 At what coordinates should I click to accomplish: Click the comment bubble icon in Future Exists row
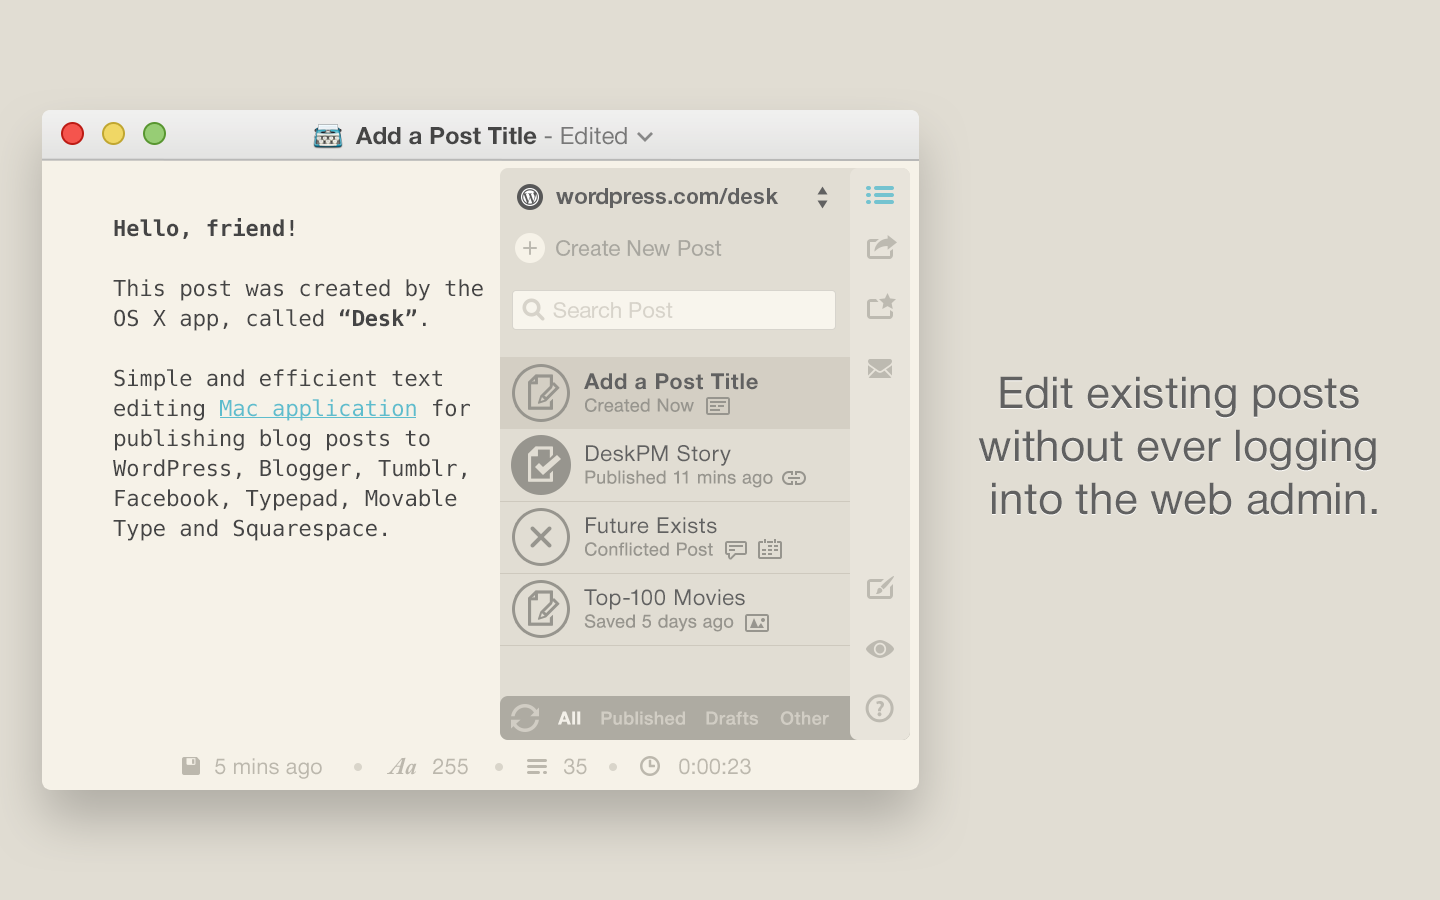[736, 550]
